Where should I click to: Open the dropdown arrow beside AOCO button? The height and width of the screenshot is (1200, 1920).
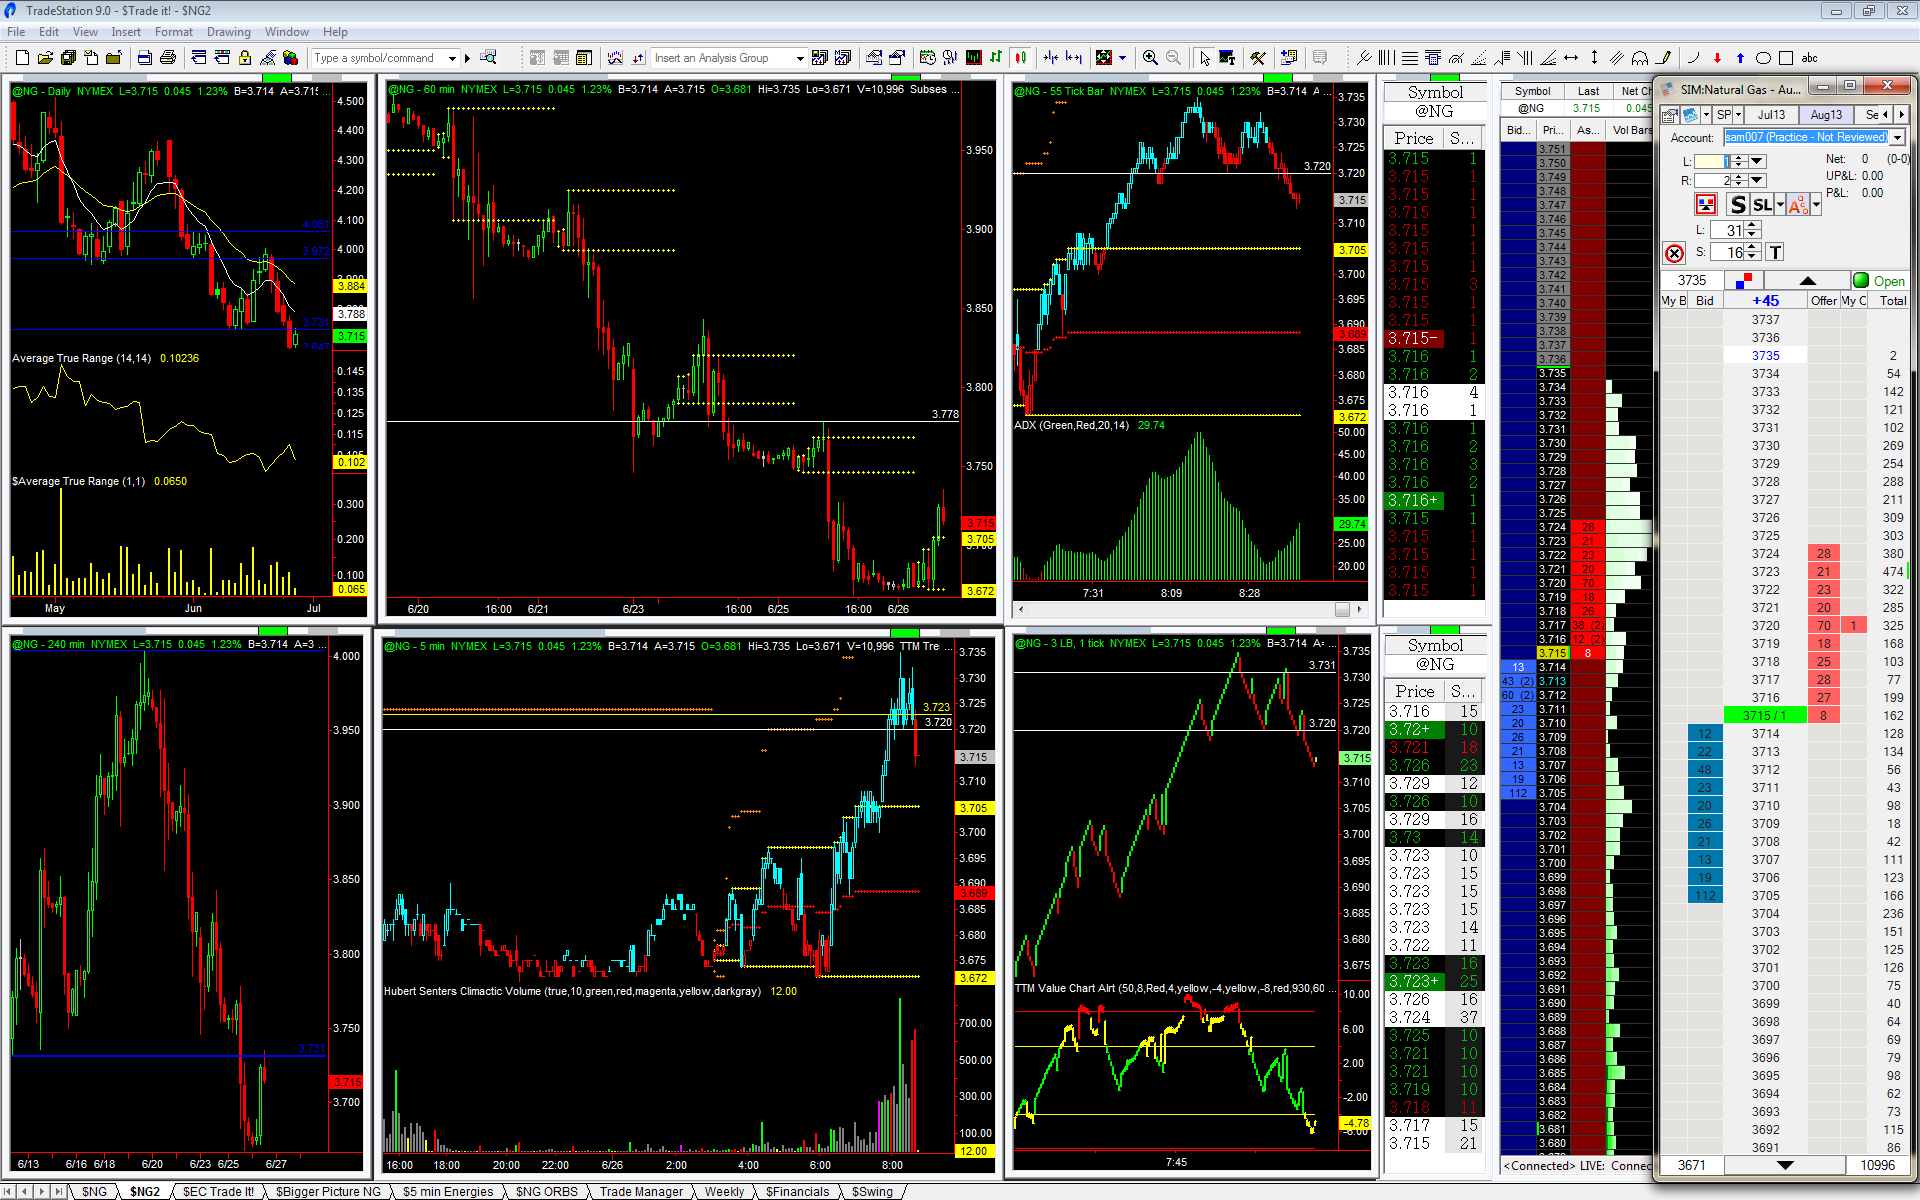pyautogui.click(x=1815, y=205)
